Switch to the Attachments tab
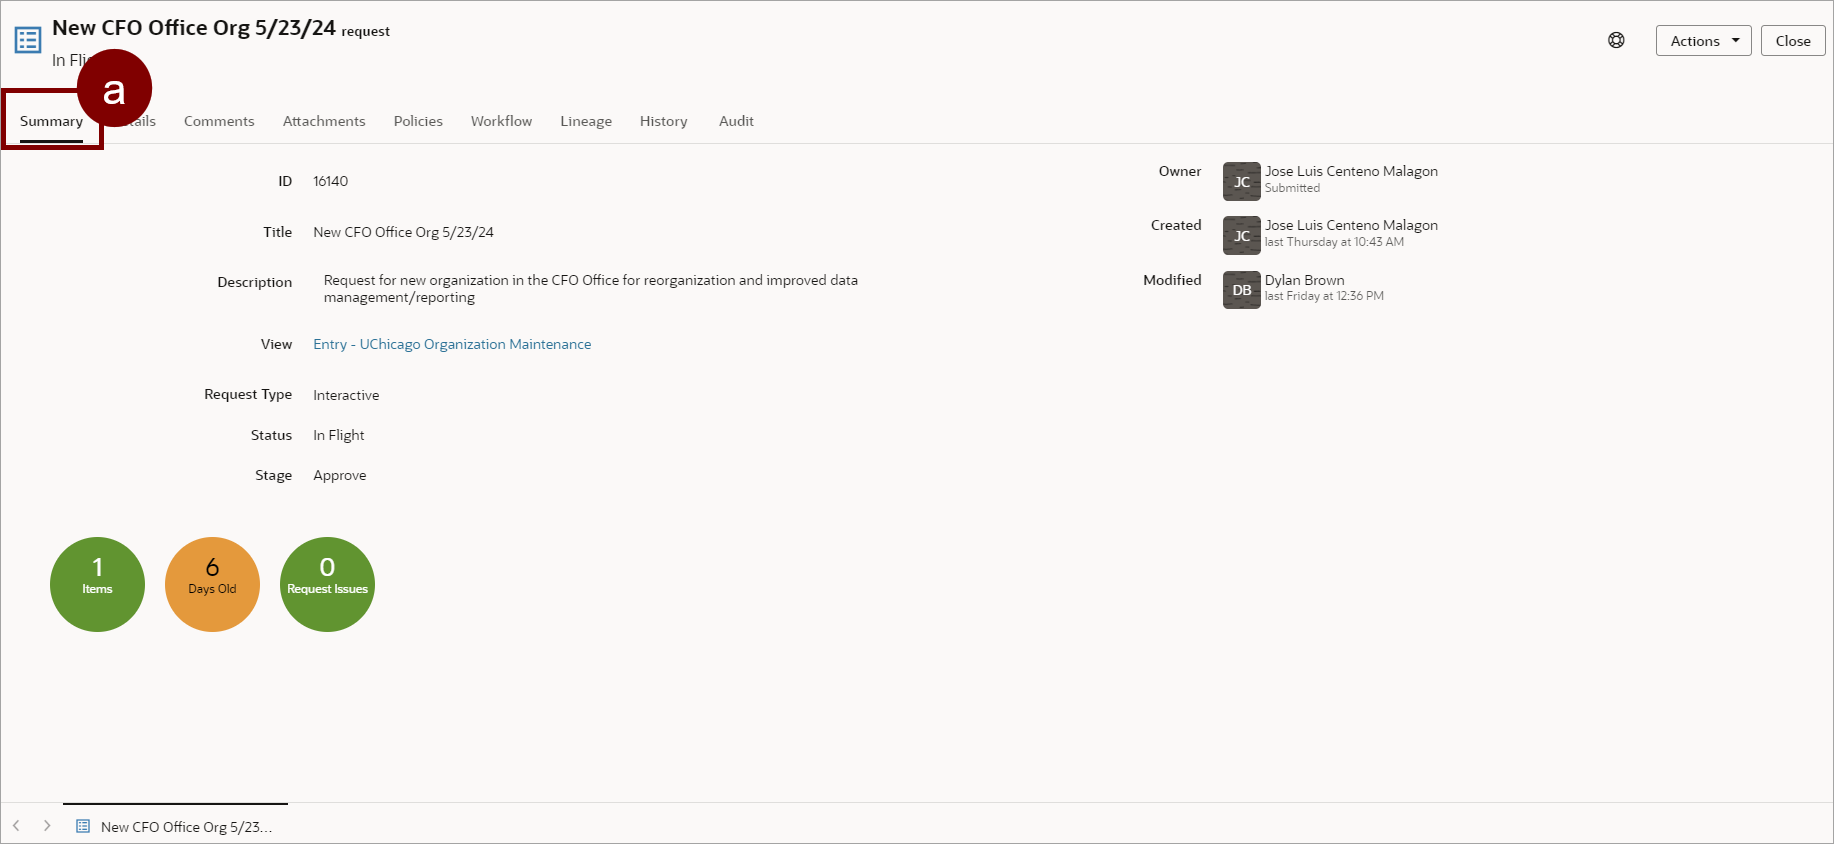The height and width of the screenshot is (844, 1834). (x=324, y=121)
